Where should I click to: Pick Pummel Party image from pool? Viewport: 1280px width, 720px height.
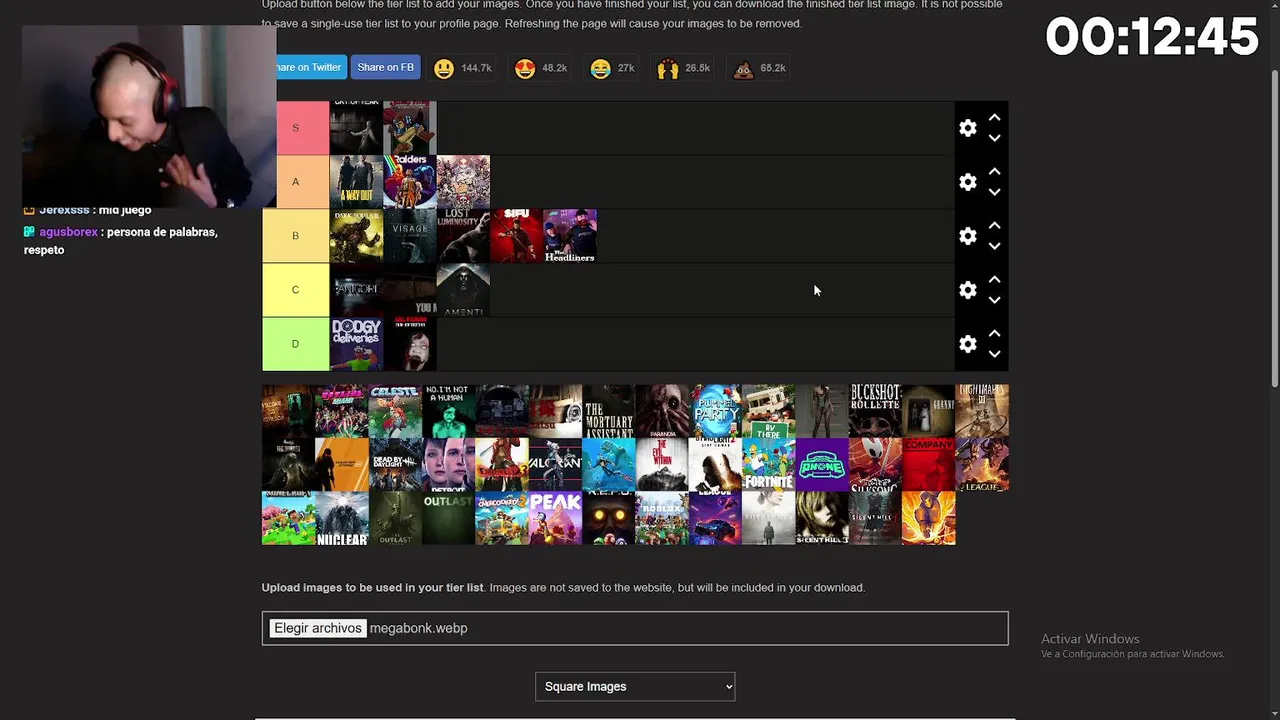[715, 411]
